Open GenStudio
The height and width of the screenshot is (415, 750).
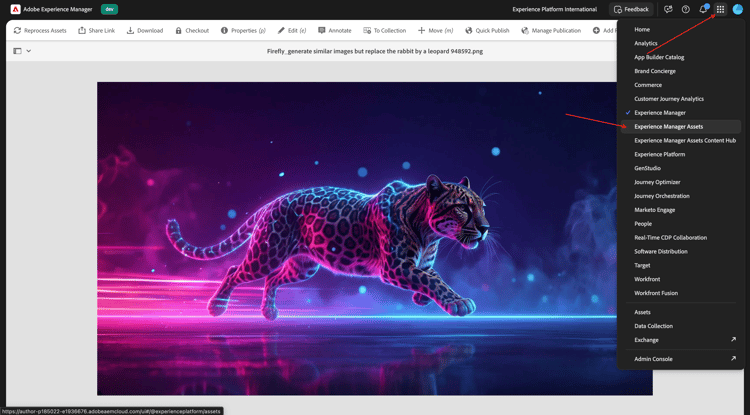pos(647,168)
